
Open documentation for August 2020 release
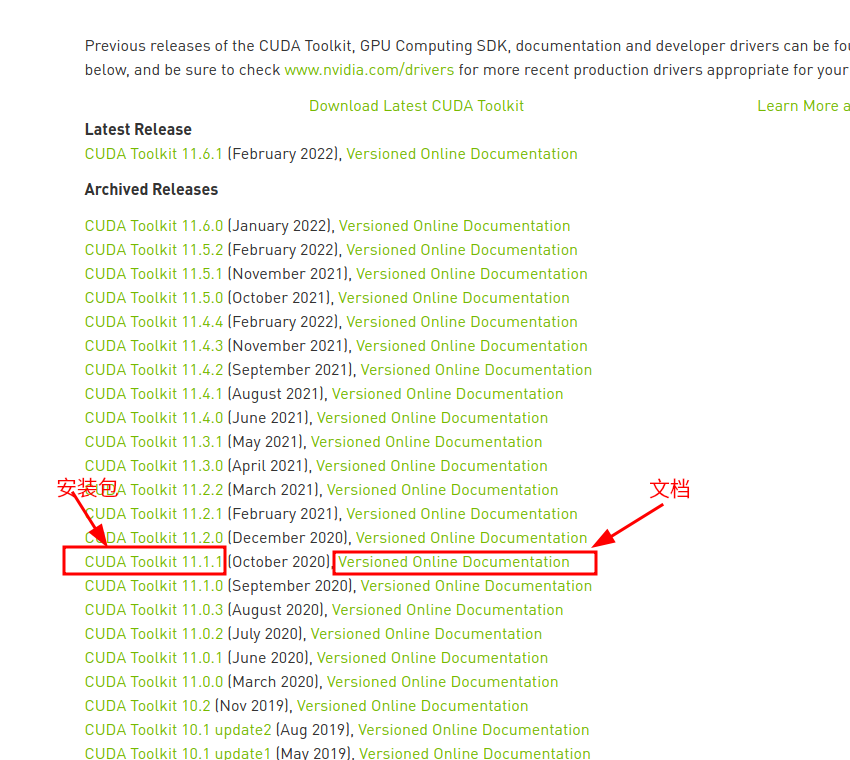[x=448, y=610]
